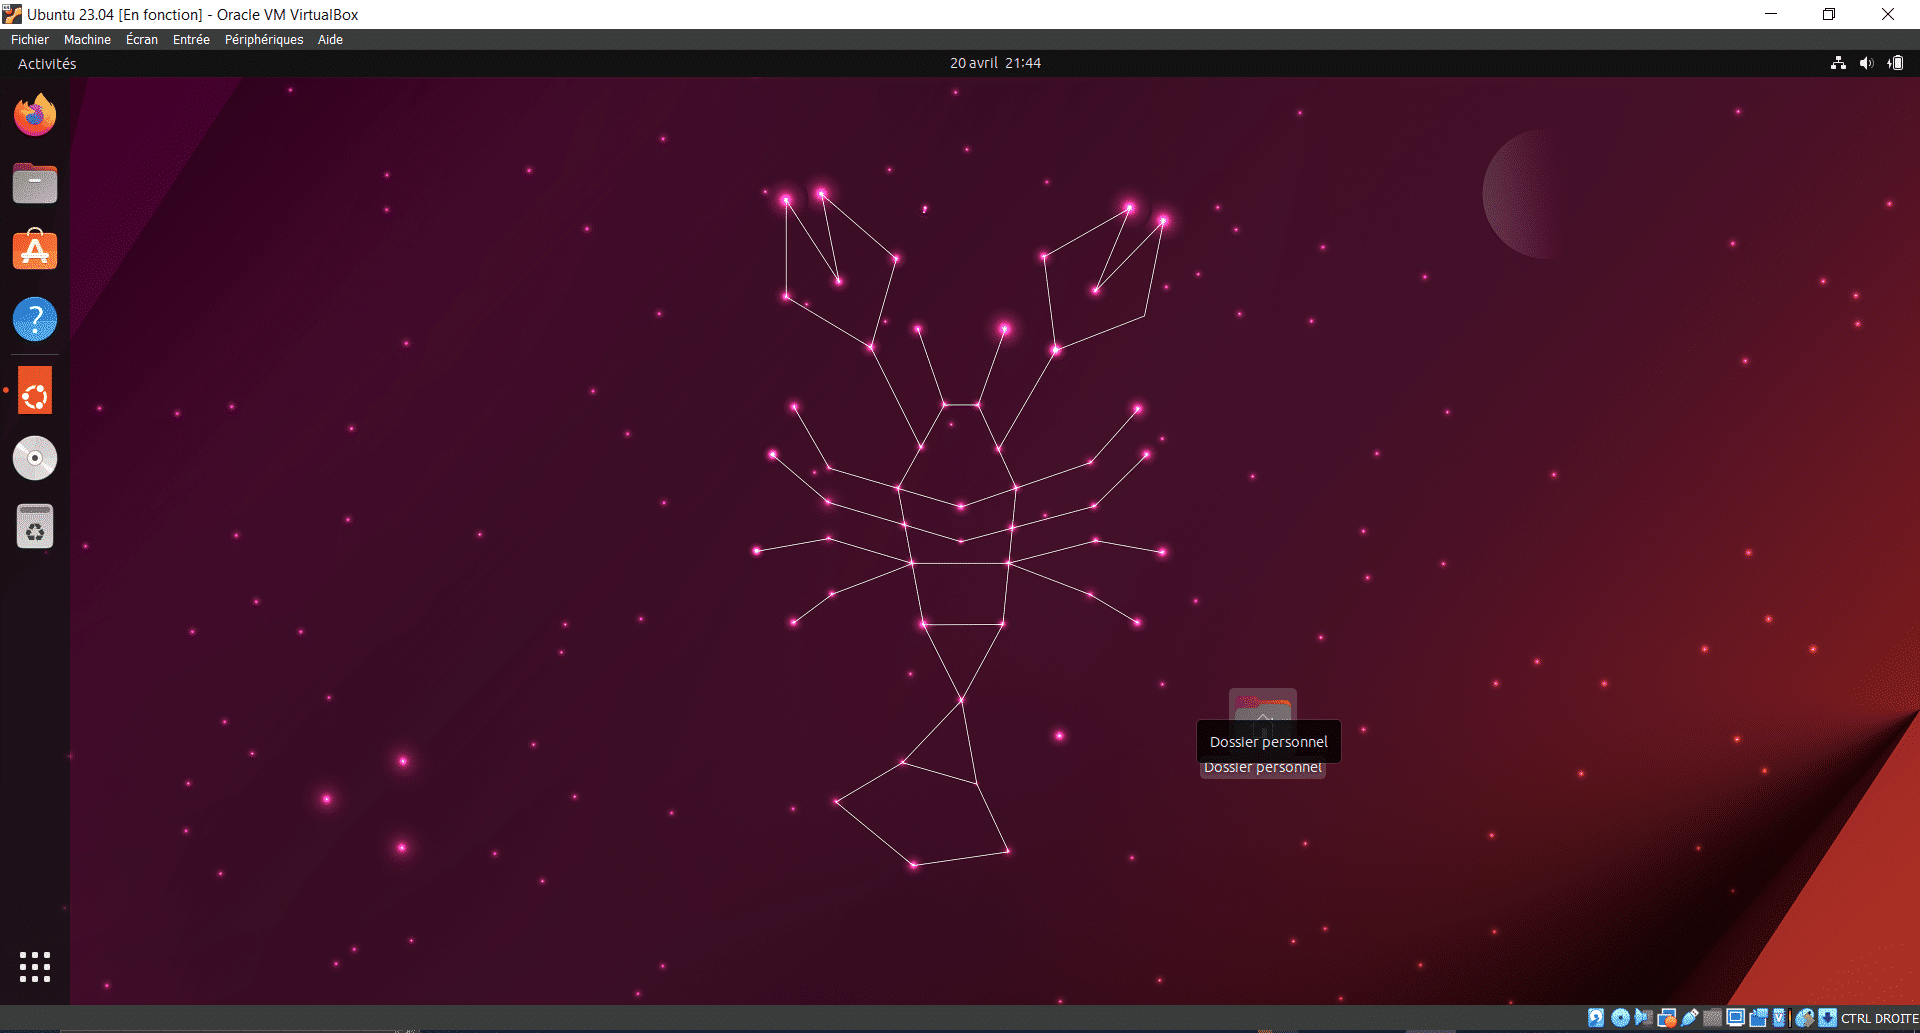1920x1033 pixels.
Task: Open the Help application from the dock
Action: tap(35, 319)
